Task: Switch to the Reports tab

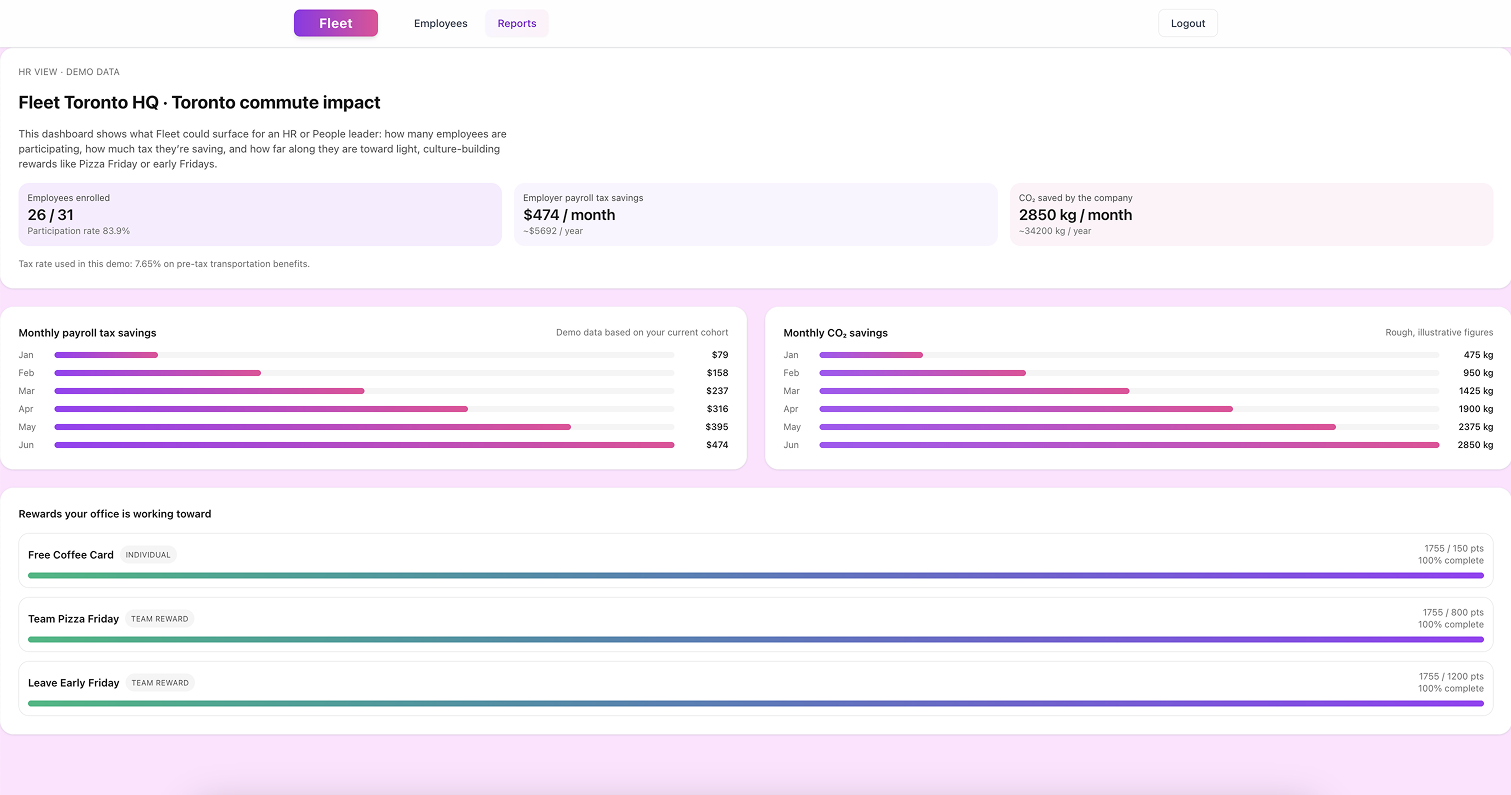Action: coord(516,23)
